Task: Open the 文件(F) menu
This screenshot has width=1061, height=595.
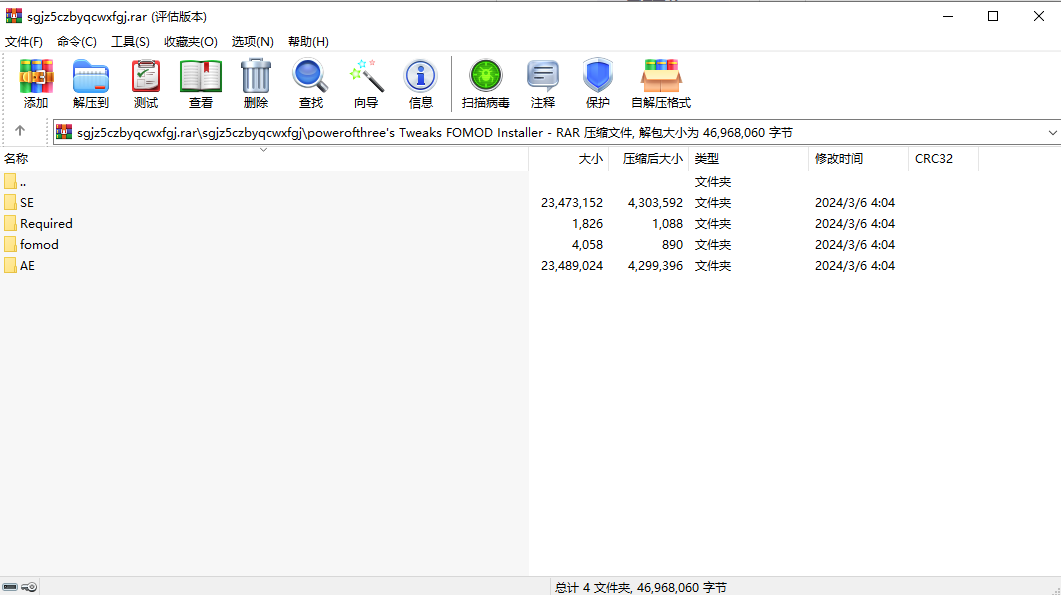Action: [24, 41]
